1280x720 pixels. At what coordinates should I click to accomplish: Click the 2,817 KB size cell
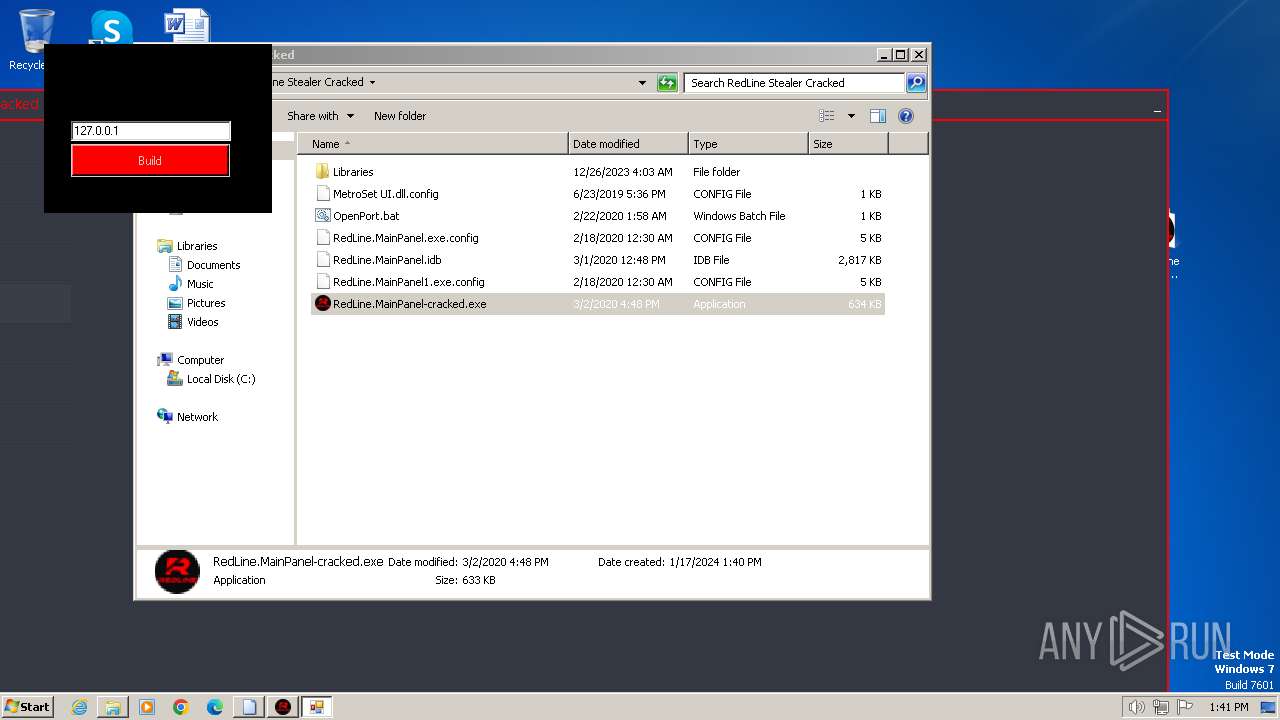coord(860,260)
